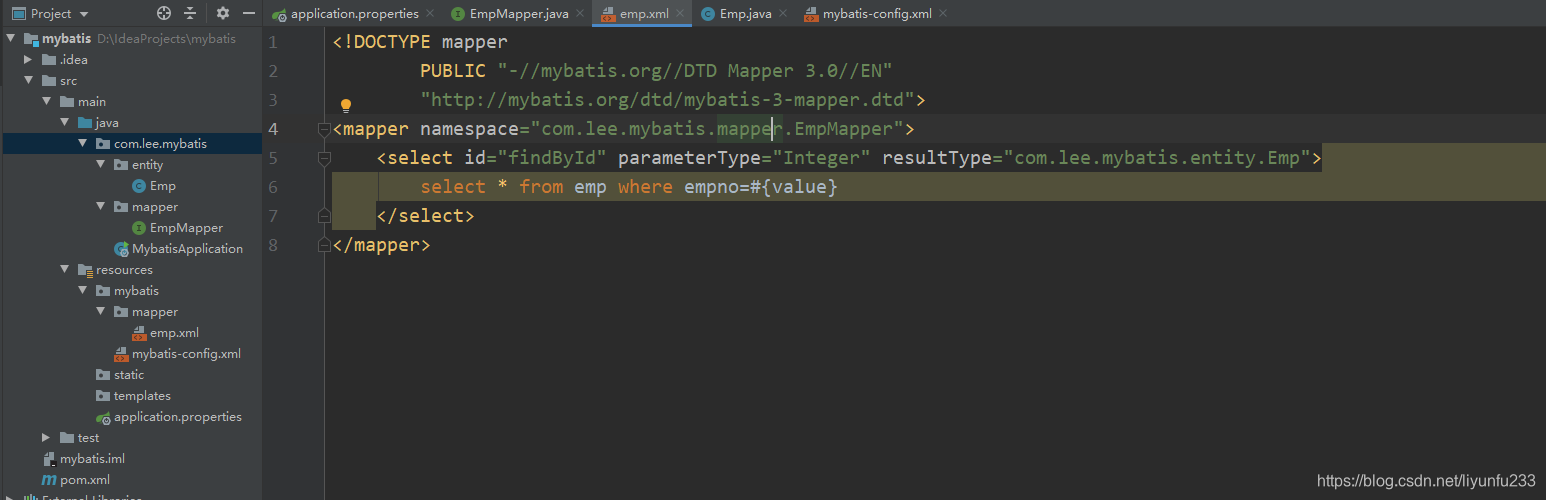
Task: Close the emp.xml tab
Action: point(680,14)
